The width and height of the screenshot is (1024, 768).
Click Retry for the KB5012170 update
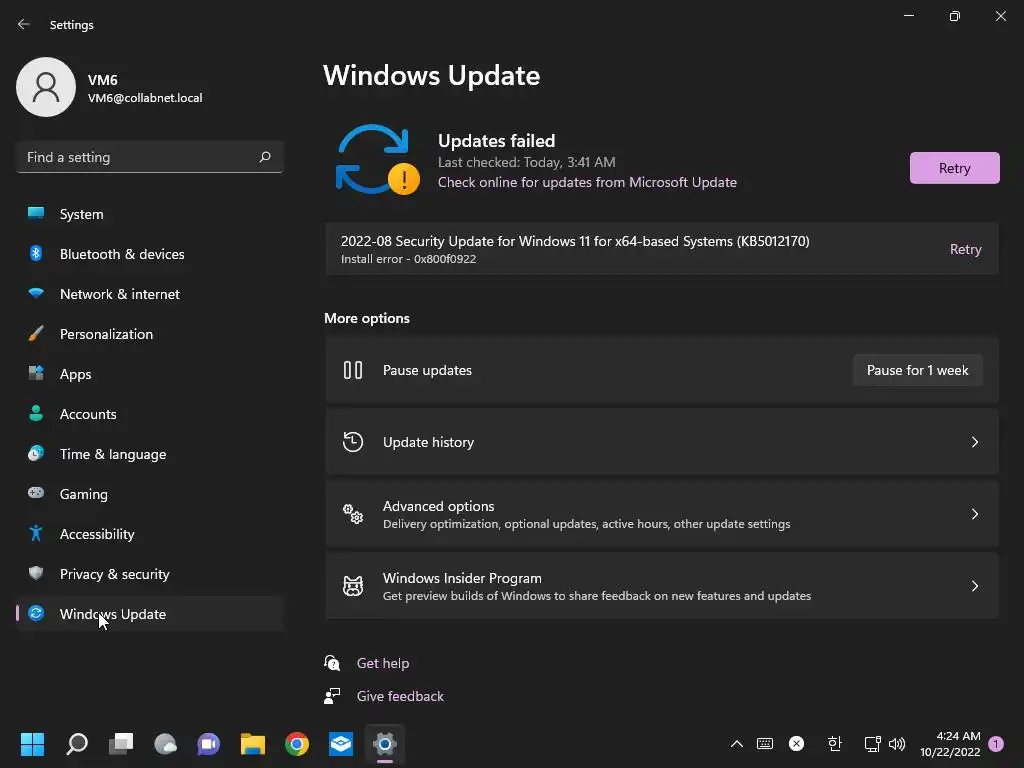tap(965, 249)
